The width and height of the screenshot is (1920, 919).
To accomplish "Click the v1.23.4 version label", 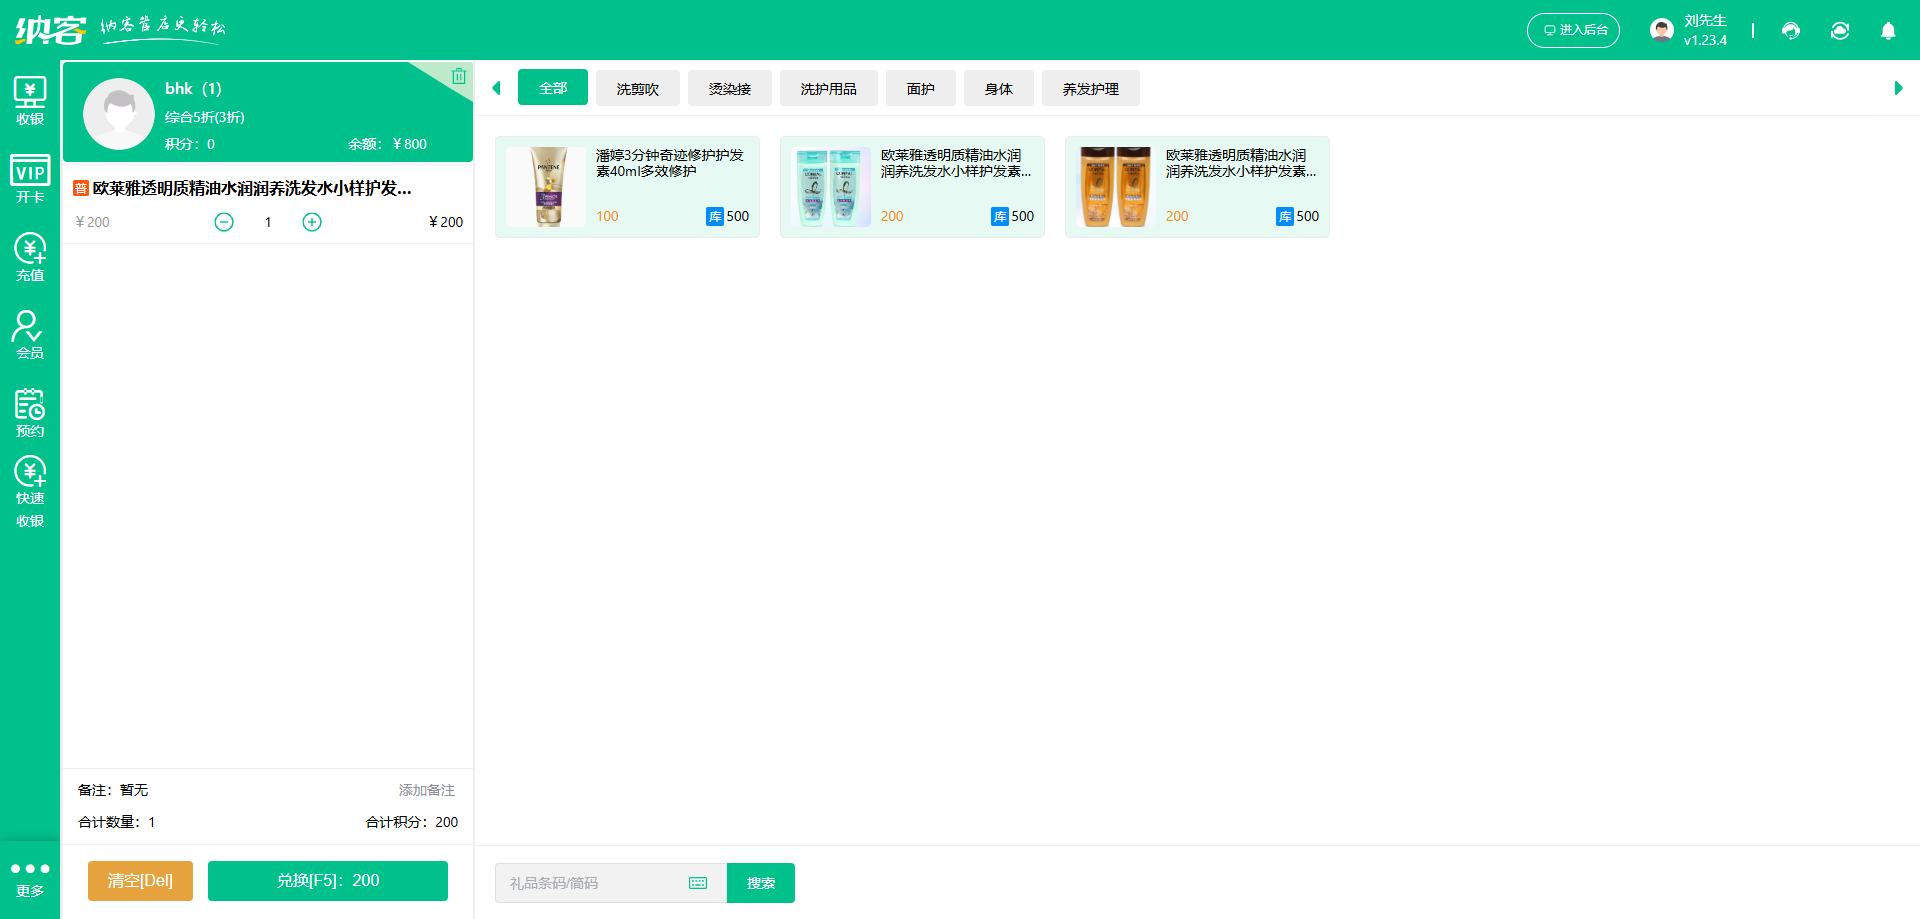I will click(x=1705, y=41).
